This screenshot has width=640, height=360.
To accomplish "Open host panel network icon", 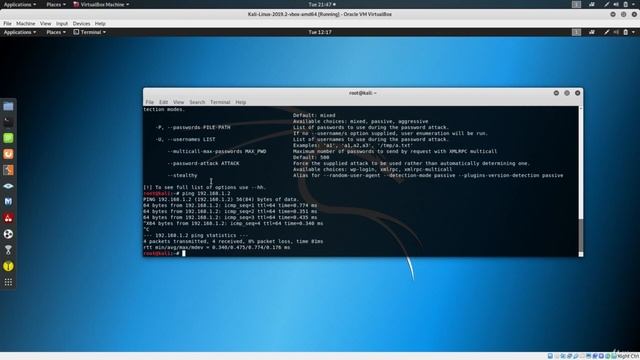I will tap(592, 4).
